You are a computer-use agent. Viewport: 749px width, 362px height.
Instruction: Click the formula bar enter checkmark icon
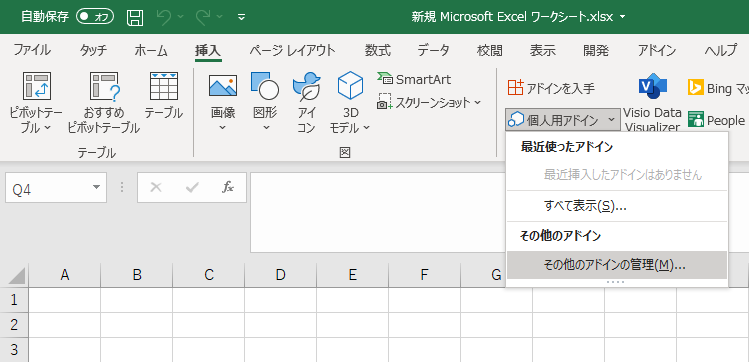(x=192, y=188)
